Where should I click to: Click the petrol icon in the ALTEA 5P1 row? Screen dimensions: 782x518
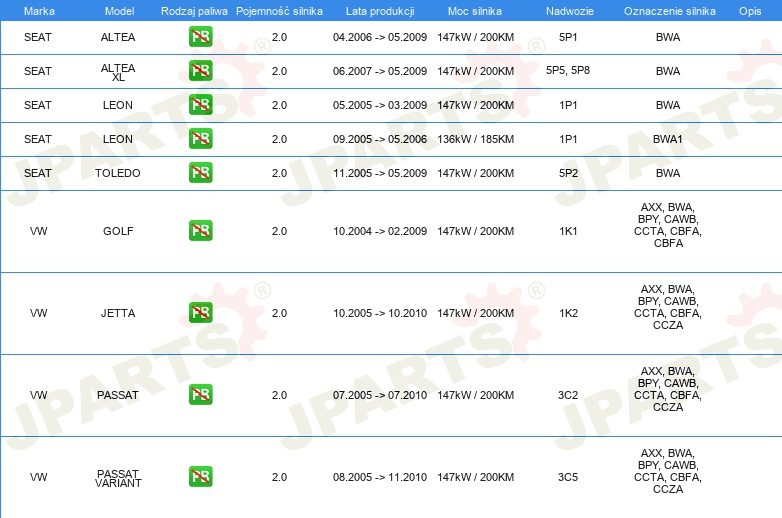[200, 37]
